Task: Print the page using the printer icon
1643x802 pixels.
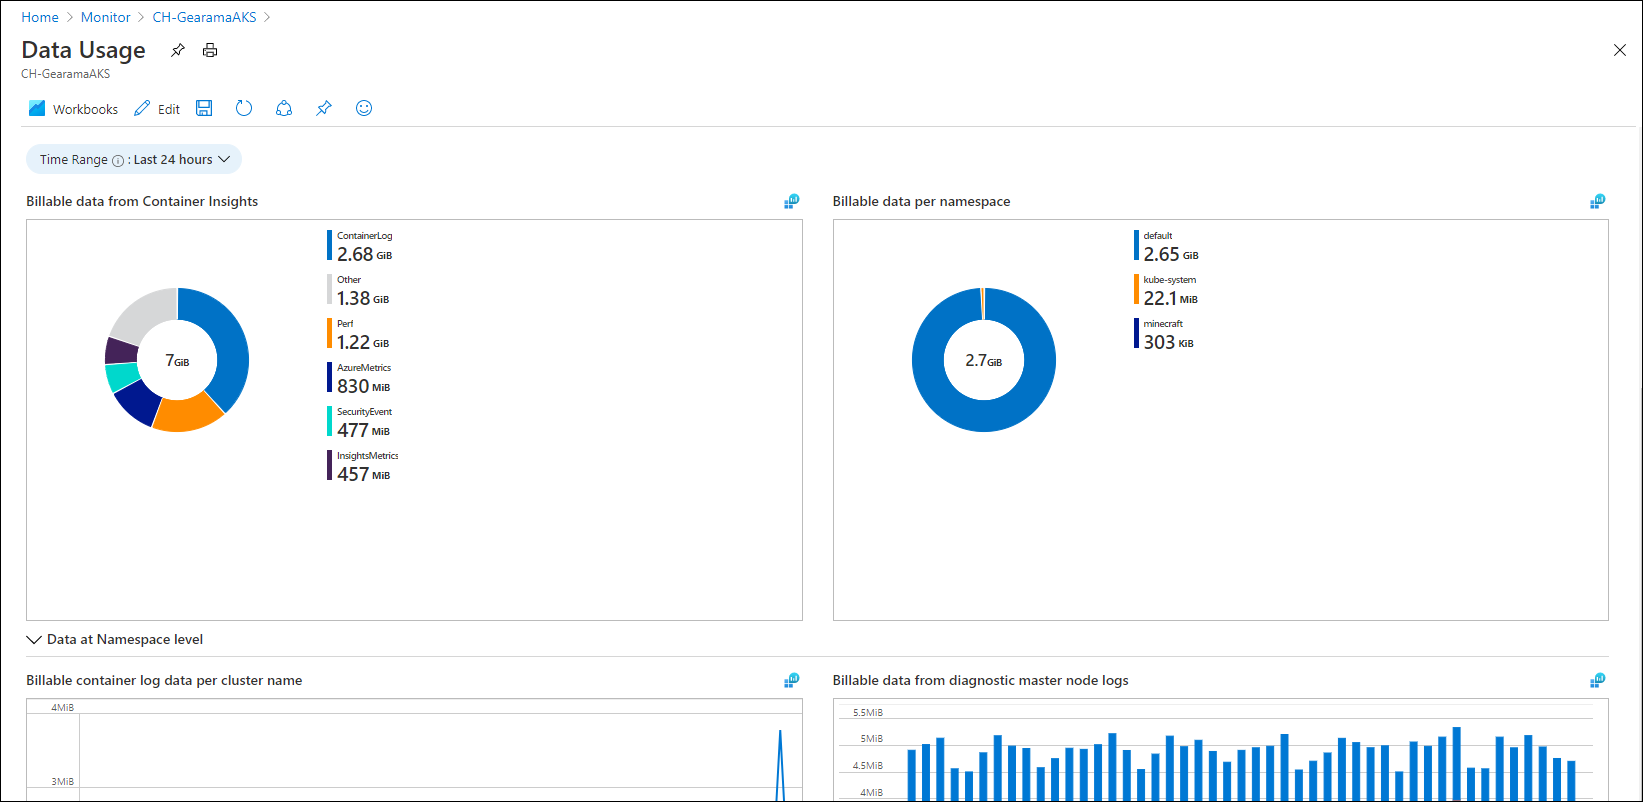Action: pos(210,50)
